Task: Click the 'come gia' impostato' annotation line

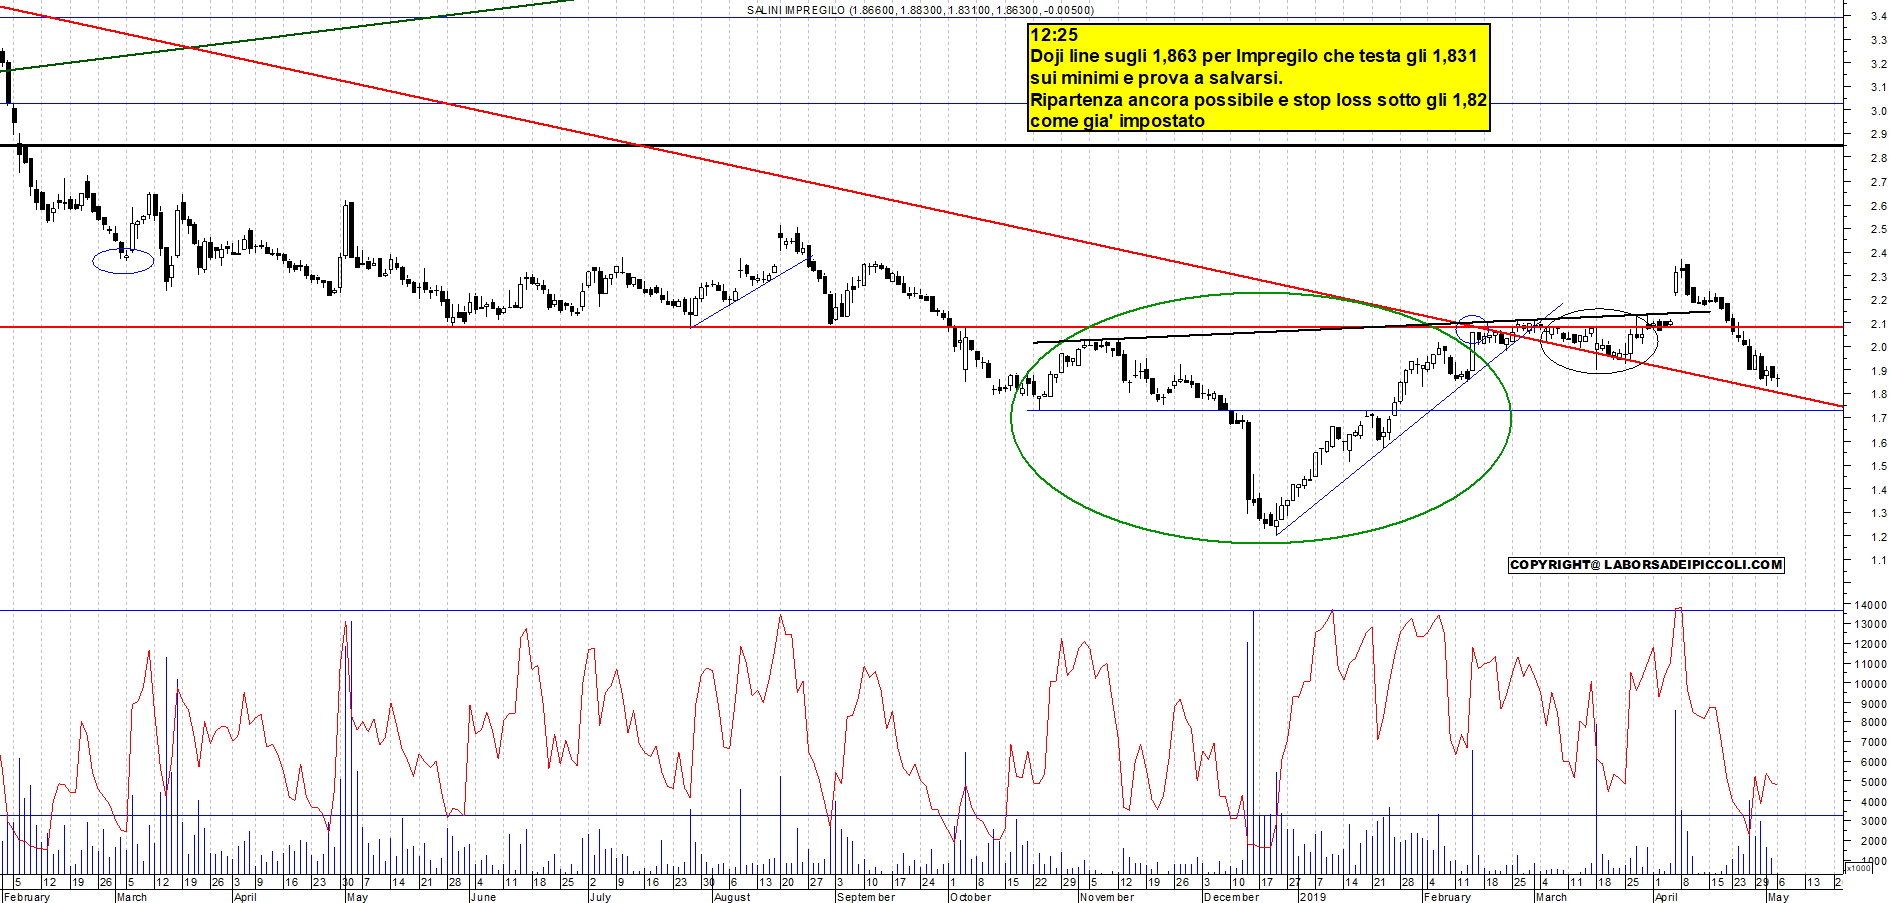Action: pos(1117,121)
